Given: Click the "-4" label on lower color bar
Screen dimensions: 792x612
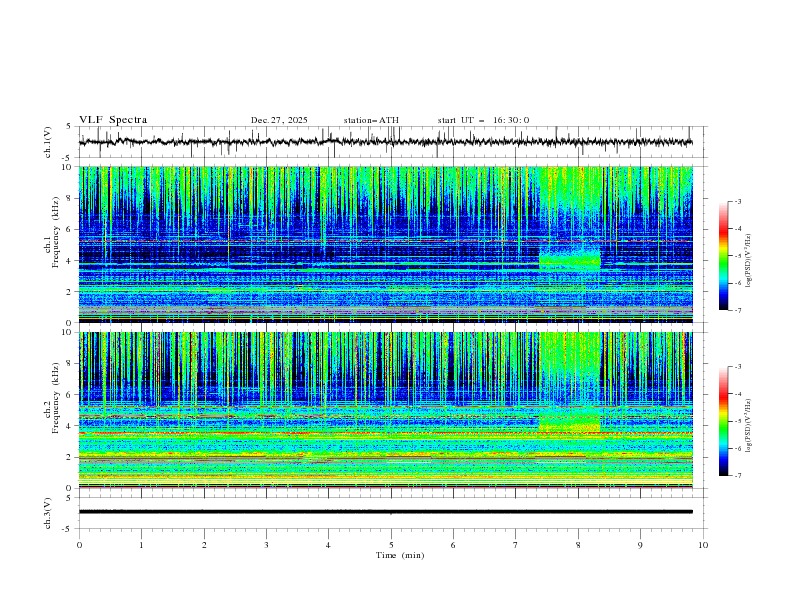Looking at the screenshot, I should 737,394.
